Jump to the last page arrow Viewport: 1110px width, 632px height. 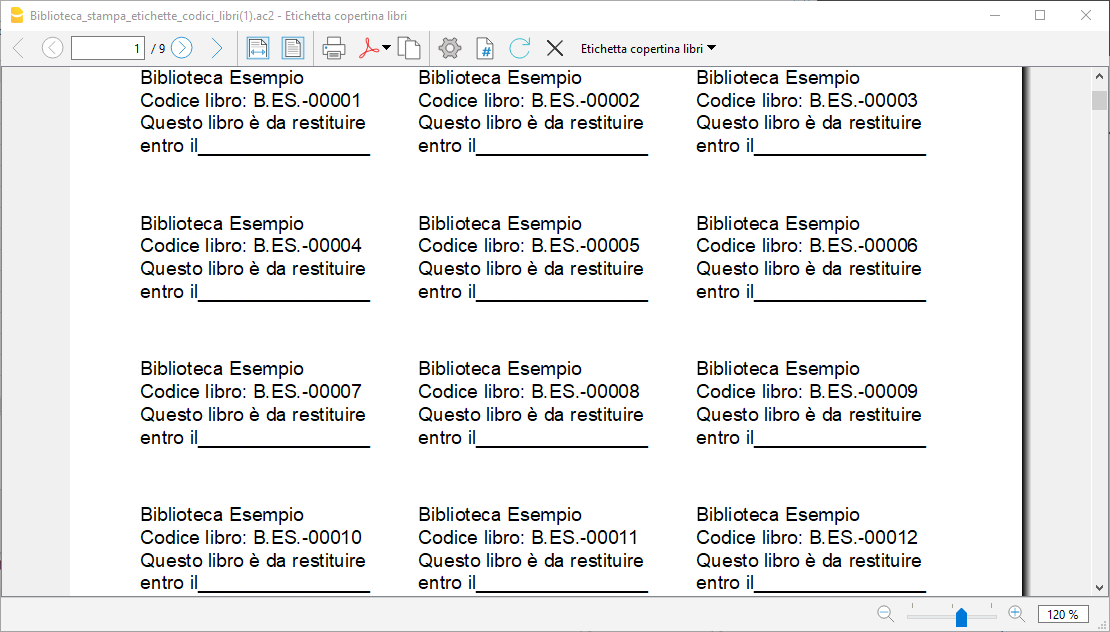pyautogui.click(x=216, y=48)
